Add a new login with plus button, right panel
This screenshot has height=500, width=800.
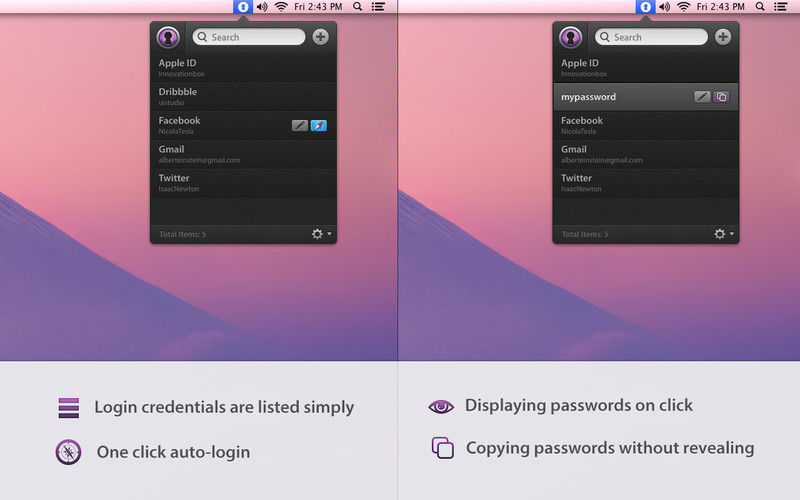tap(723, 37)
